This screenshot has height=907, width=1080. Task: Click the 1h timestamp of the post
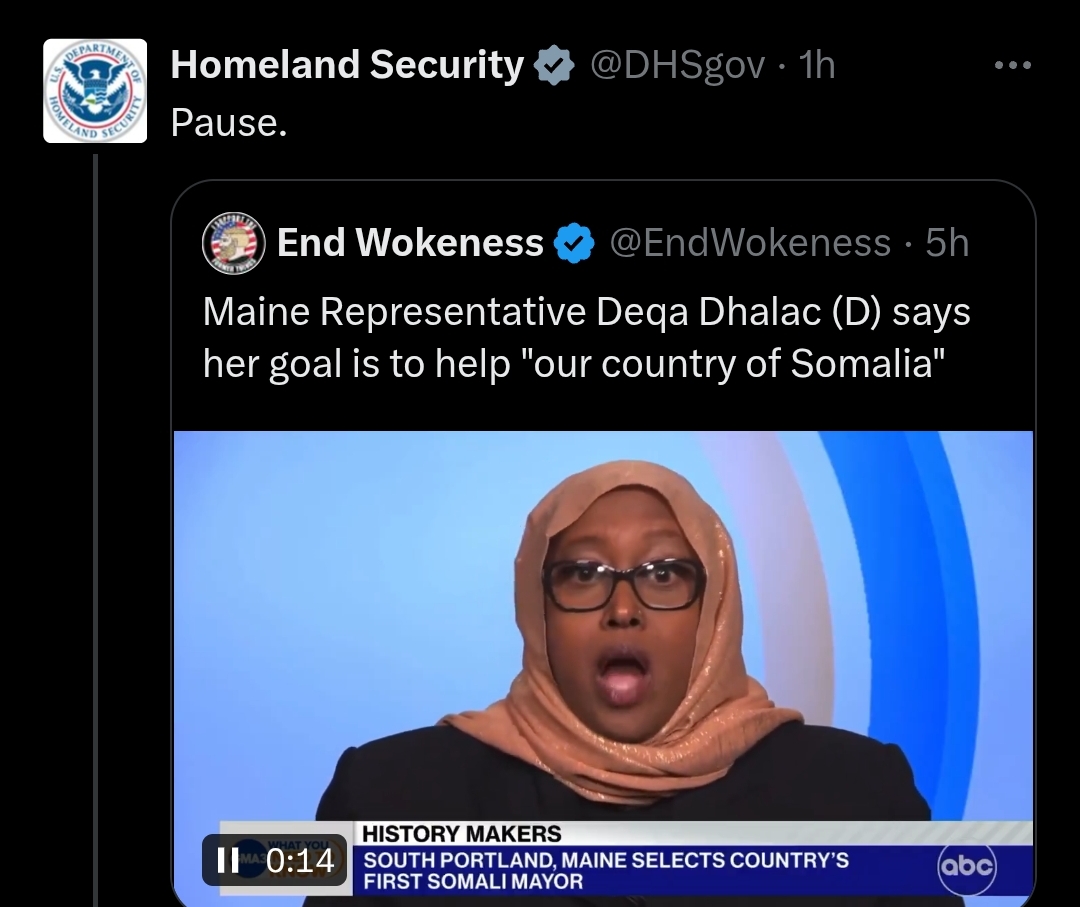817,65
